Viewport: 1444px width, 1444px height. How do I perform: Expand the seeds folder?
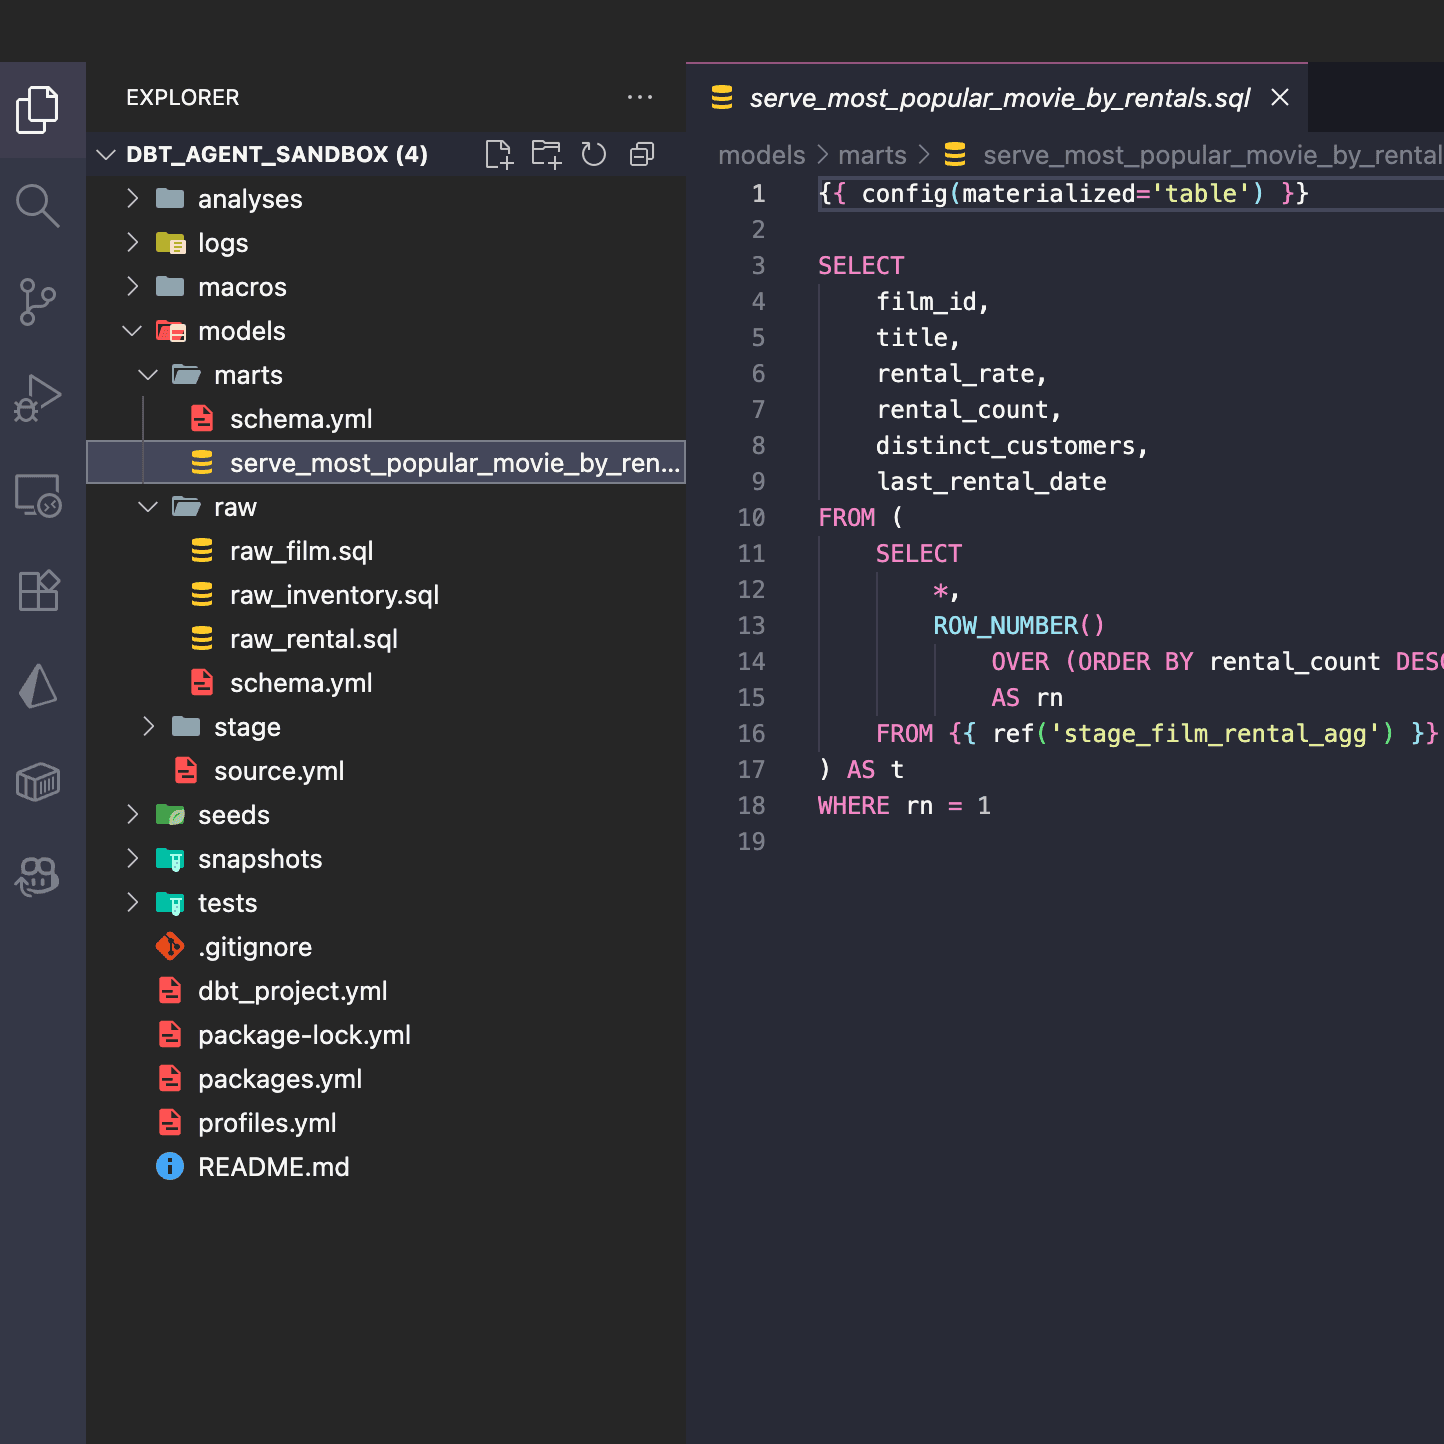tap(233, 815)
